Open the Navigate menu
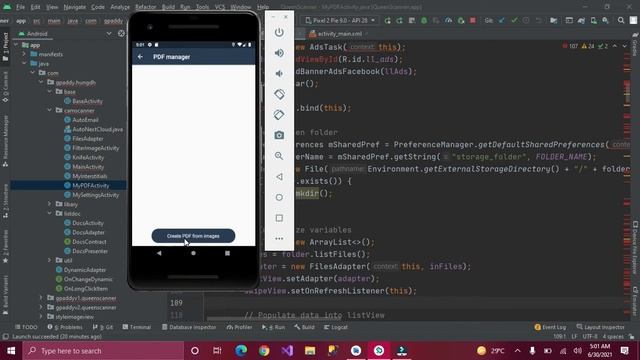 (74, 7)
